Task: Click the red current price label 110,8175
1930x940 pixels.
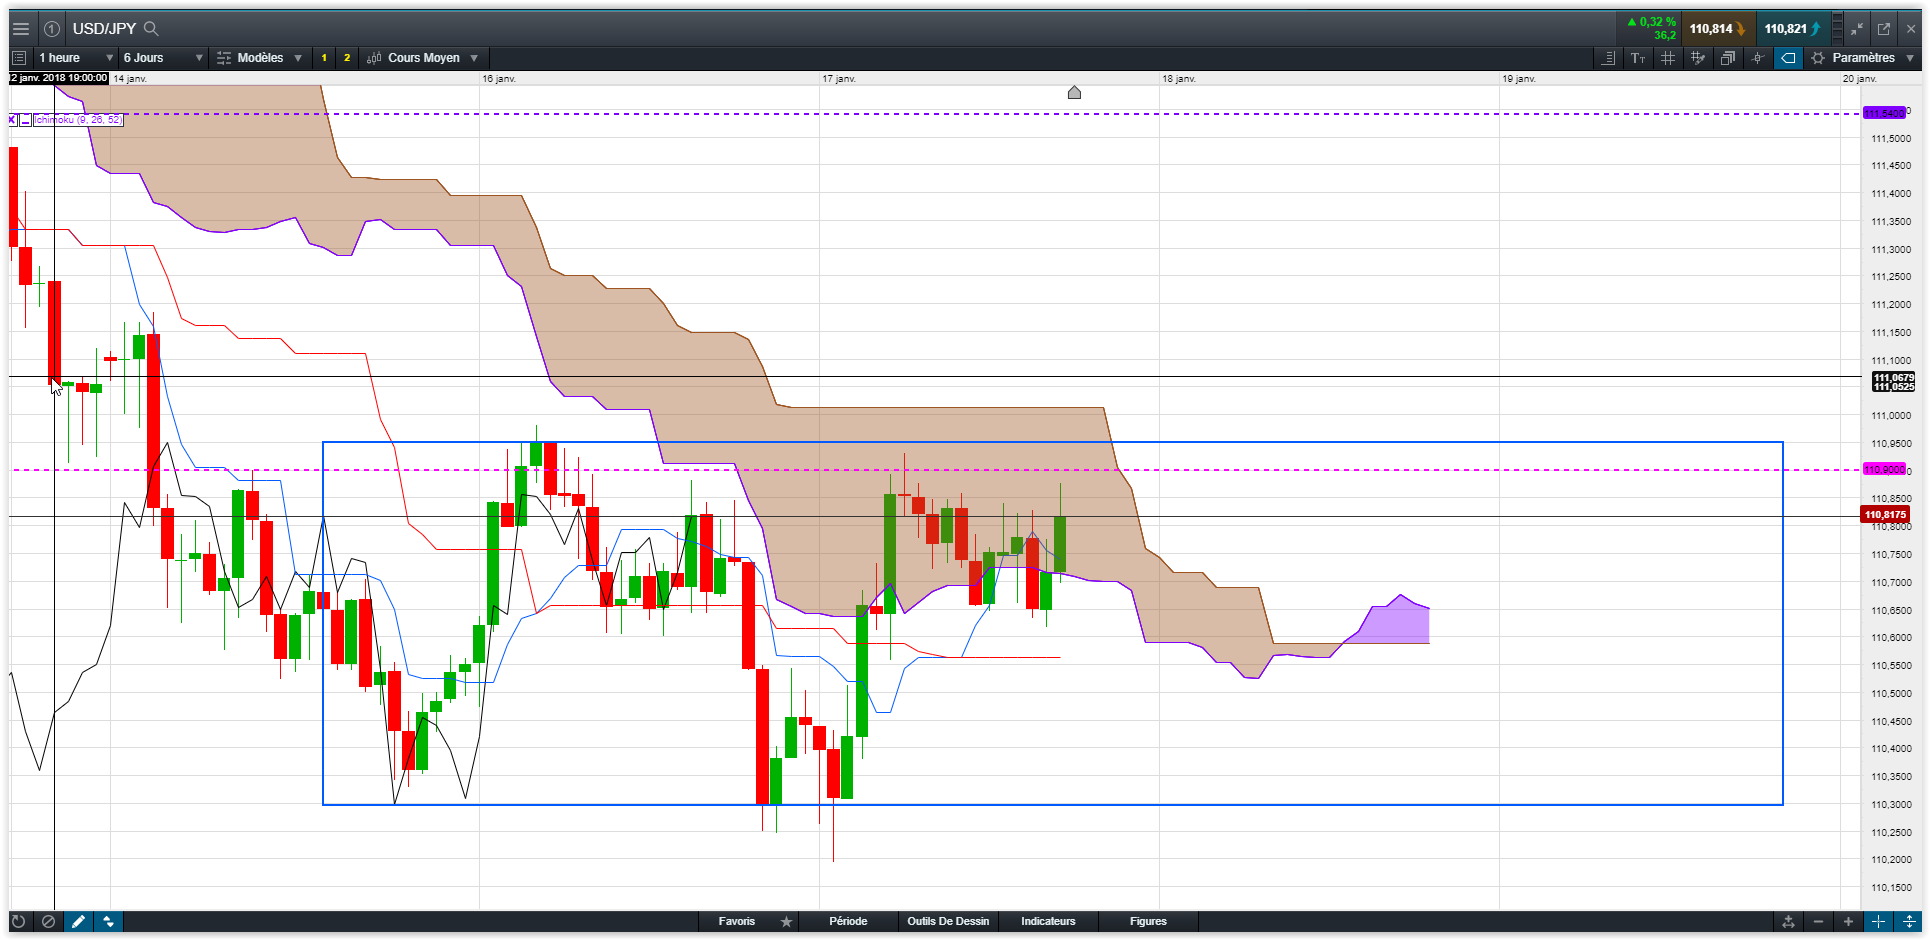Action: 1886,515
